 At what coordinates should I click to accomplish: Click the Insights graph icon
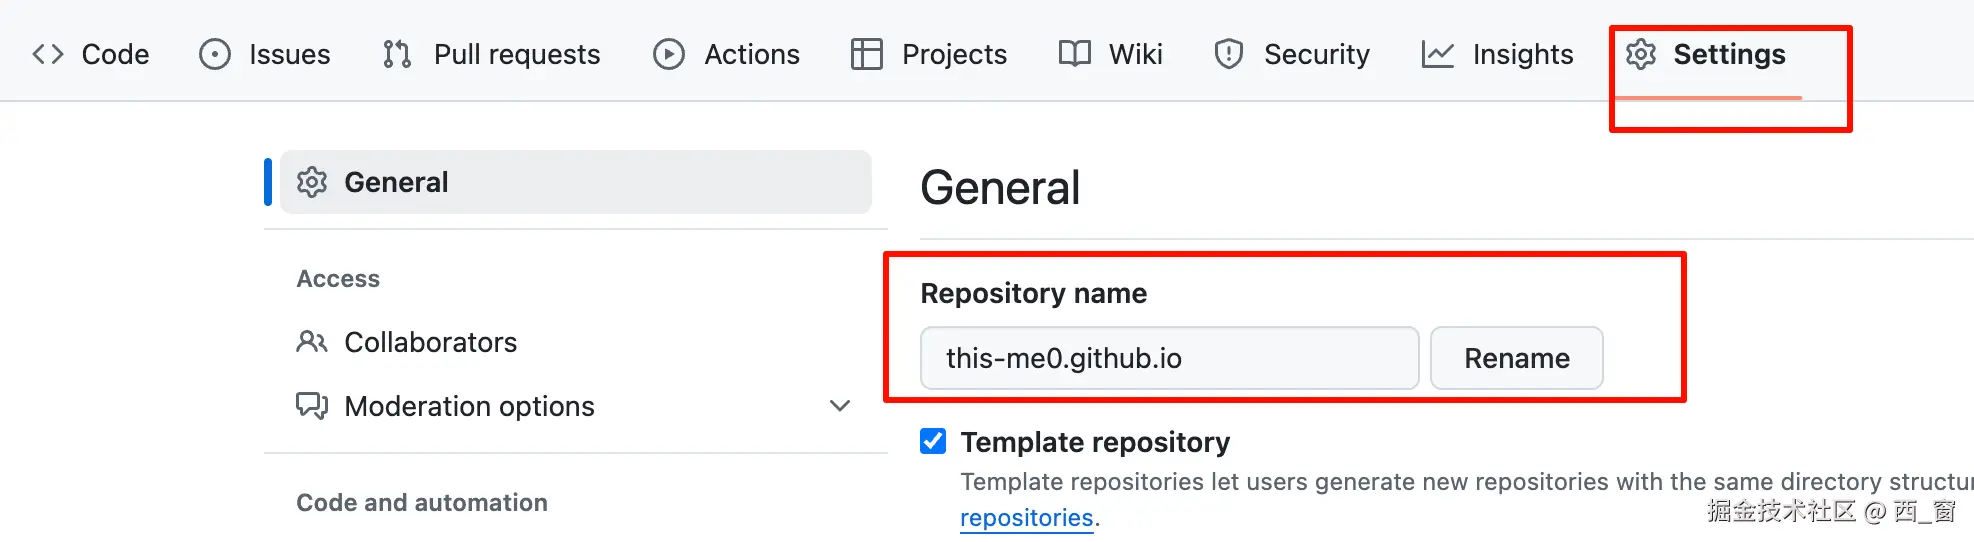[x=1438, y=54]
